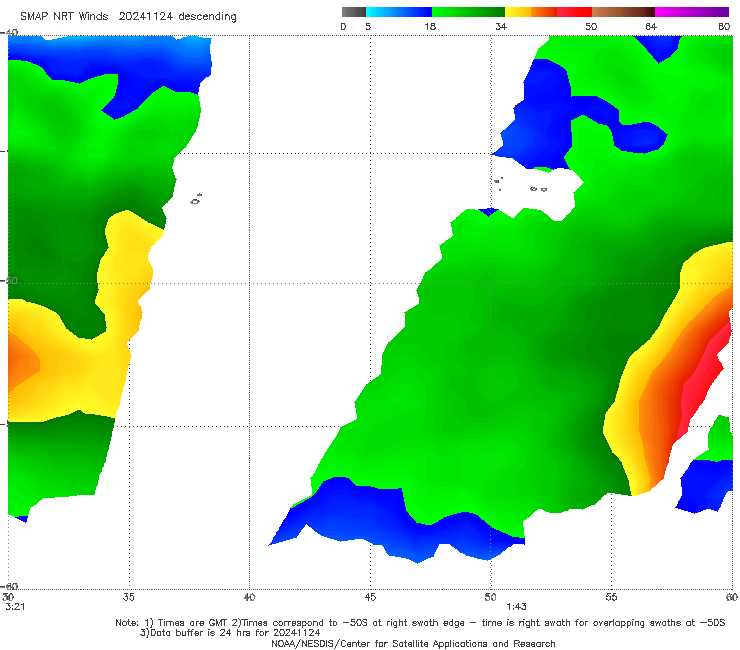Click the title text 'SMAP NRT Winds 20241124 descending'
Viewport: 740px width, 650px height.
tap(128, 17)
